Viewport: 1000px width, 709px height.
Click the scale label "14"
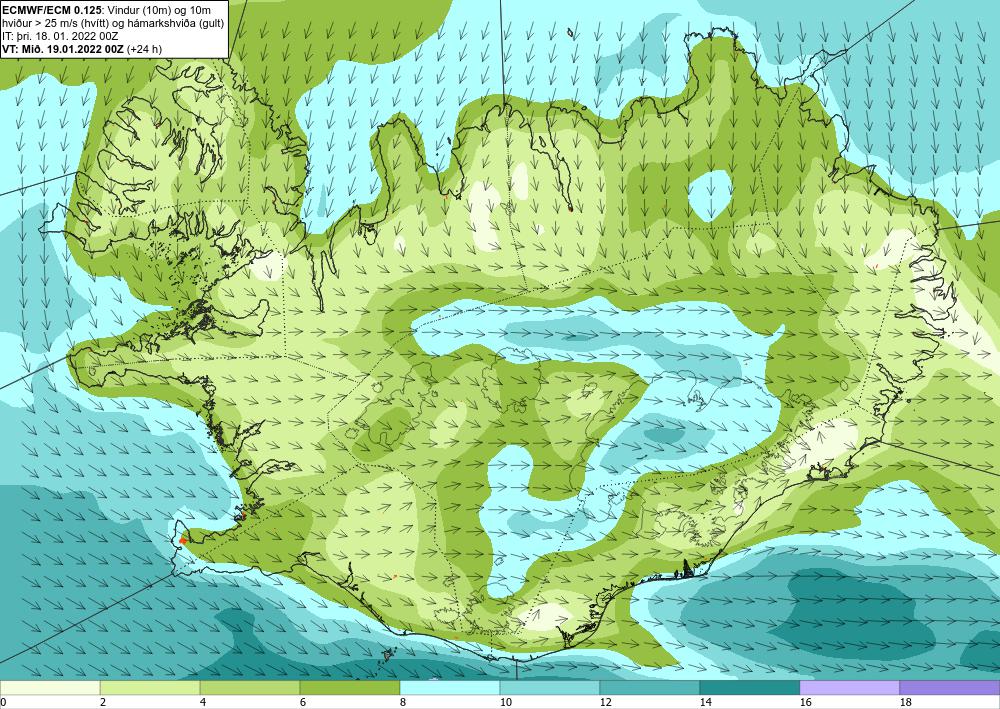[705, 703]
